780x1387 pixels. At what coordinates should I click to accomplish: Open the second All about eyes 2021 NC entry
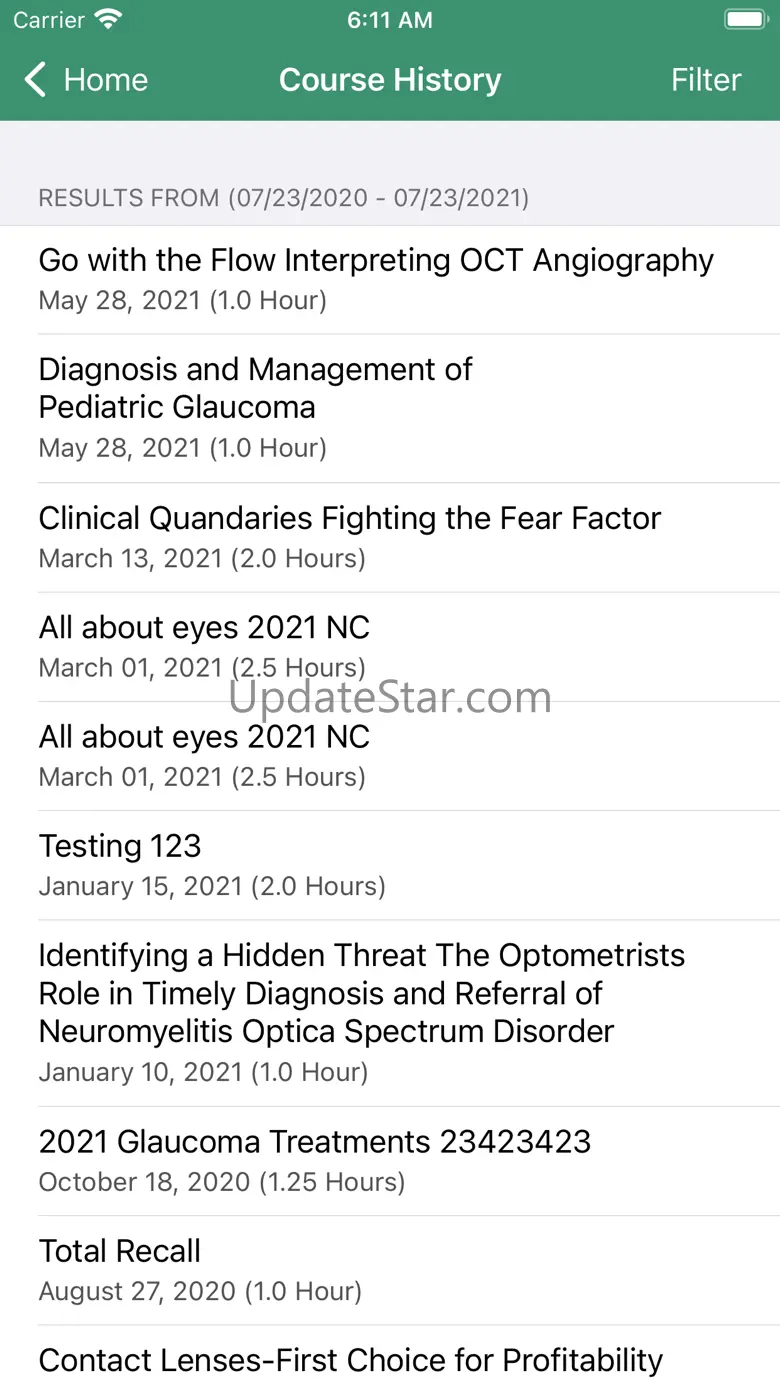point(390,755)
